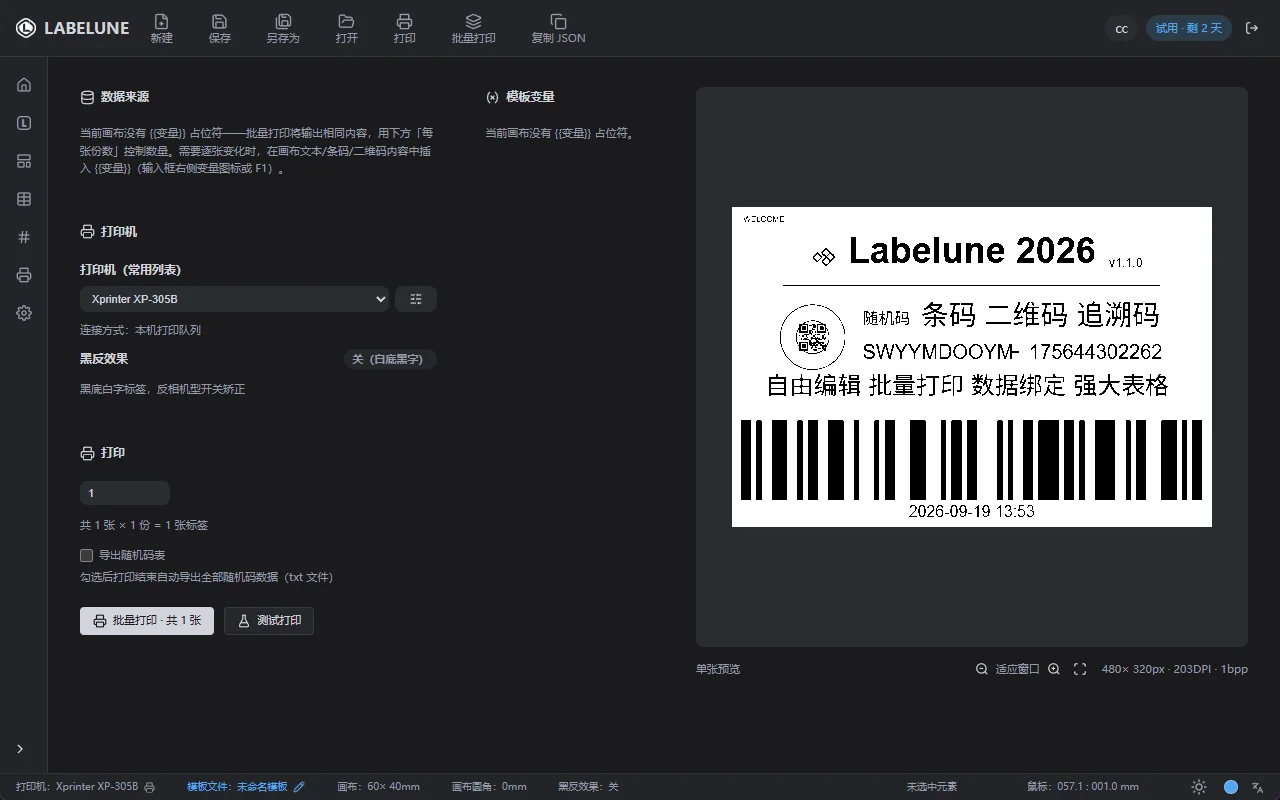Screen dimensions: 1280x800
Task: Click the 批量打印 · 共 1 张 button
Action: click(147, 621)
